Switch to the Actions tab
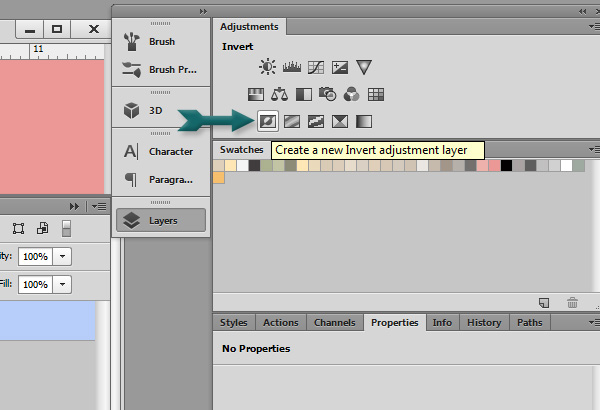Screen dimensions: 600x410 click(280, 323)
